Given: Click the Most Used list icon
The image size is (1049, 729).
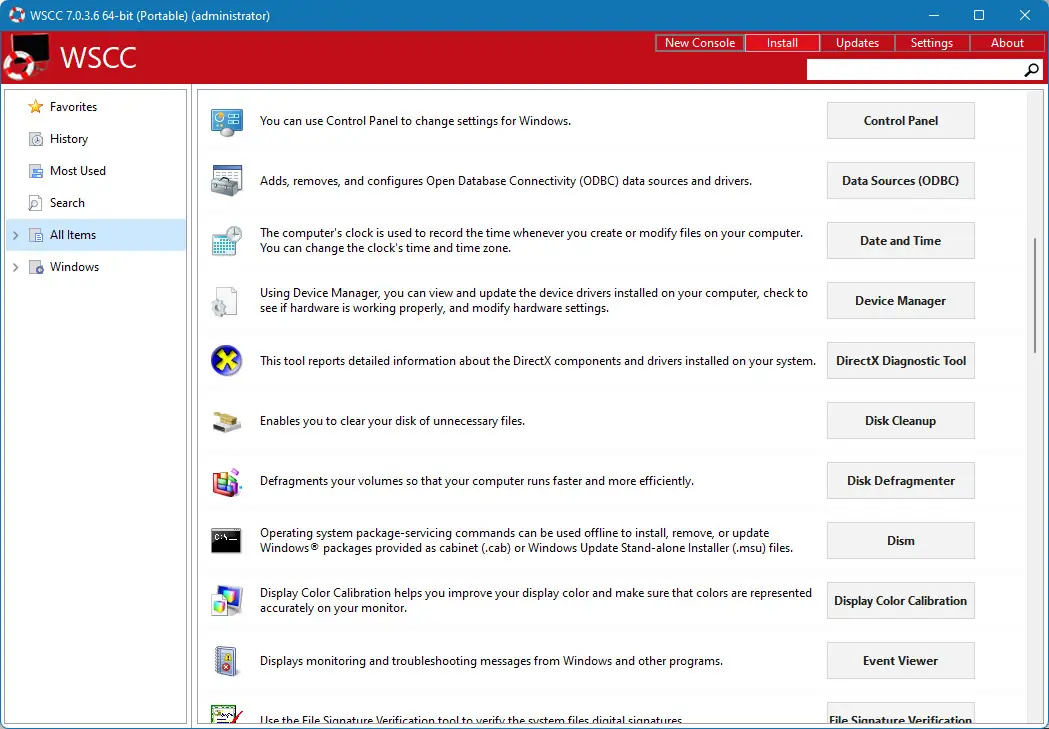Looking at the screenshot, I should point(35,171).
